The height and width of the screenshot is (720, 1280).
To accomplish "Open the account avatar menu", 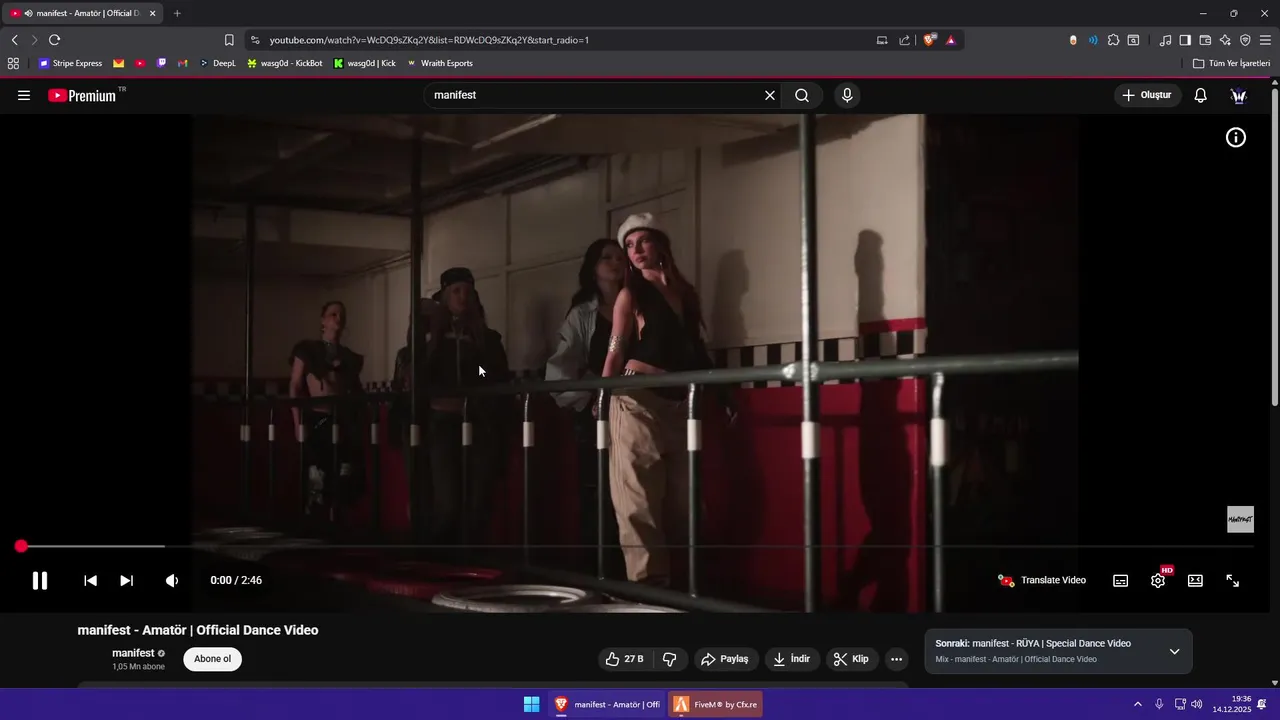I will pyautogui.click(x=1238, y=95).
